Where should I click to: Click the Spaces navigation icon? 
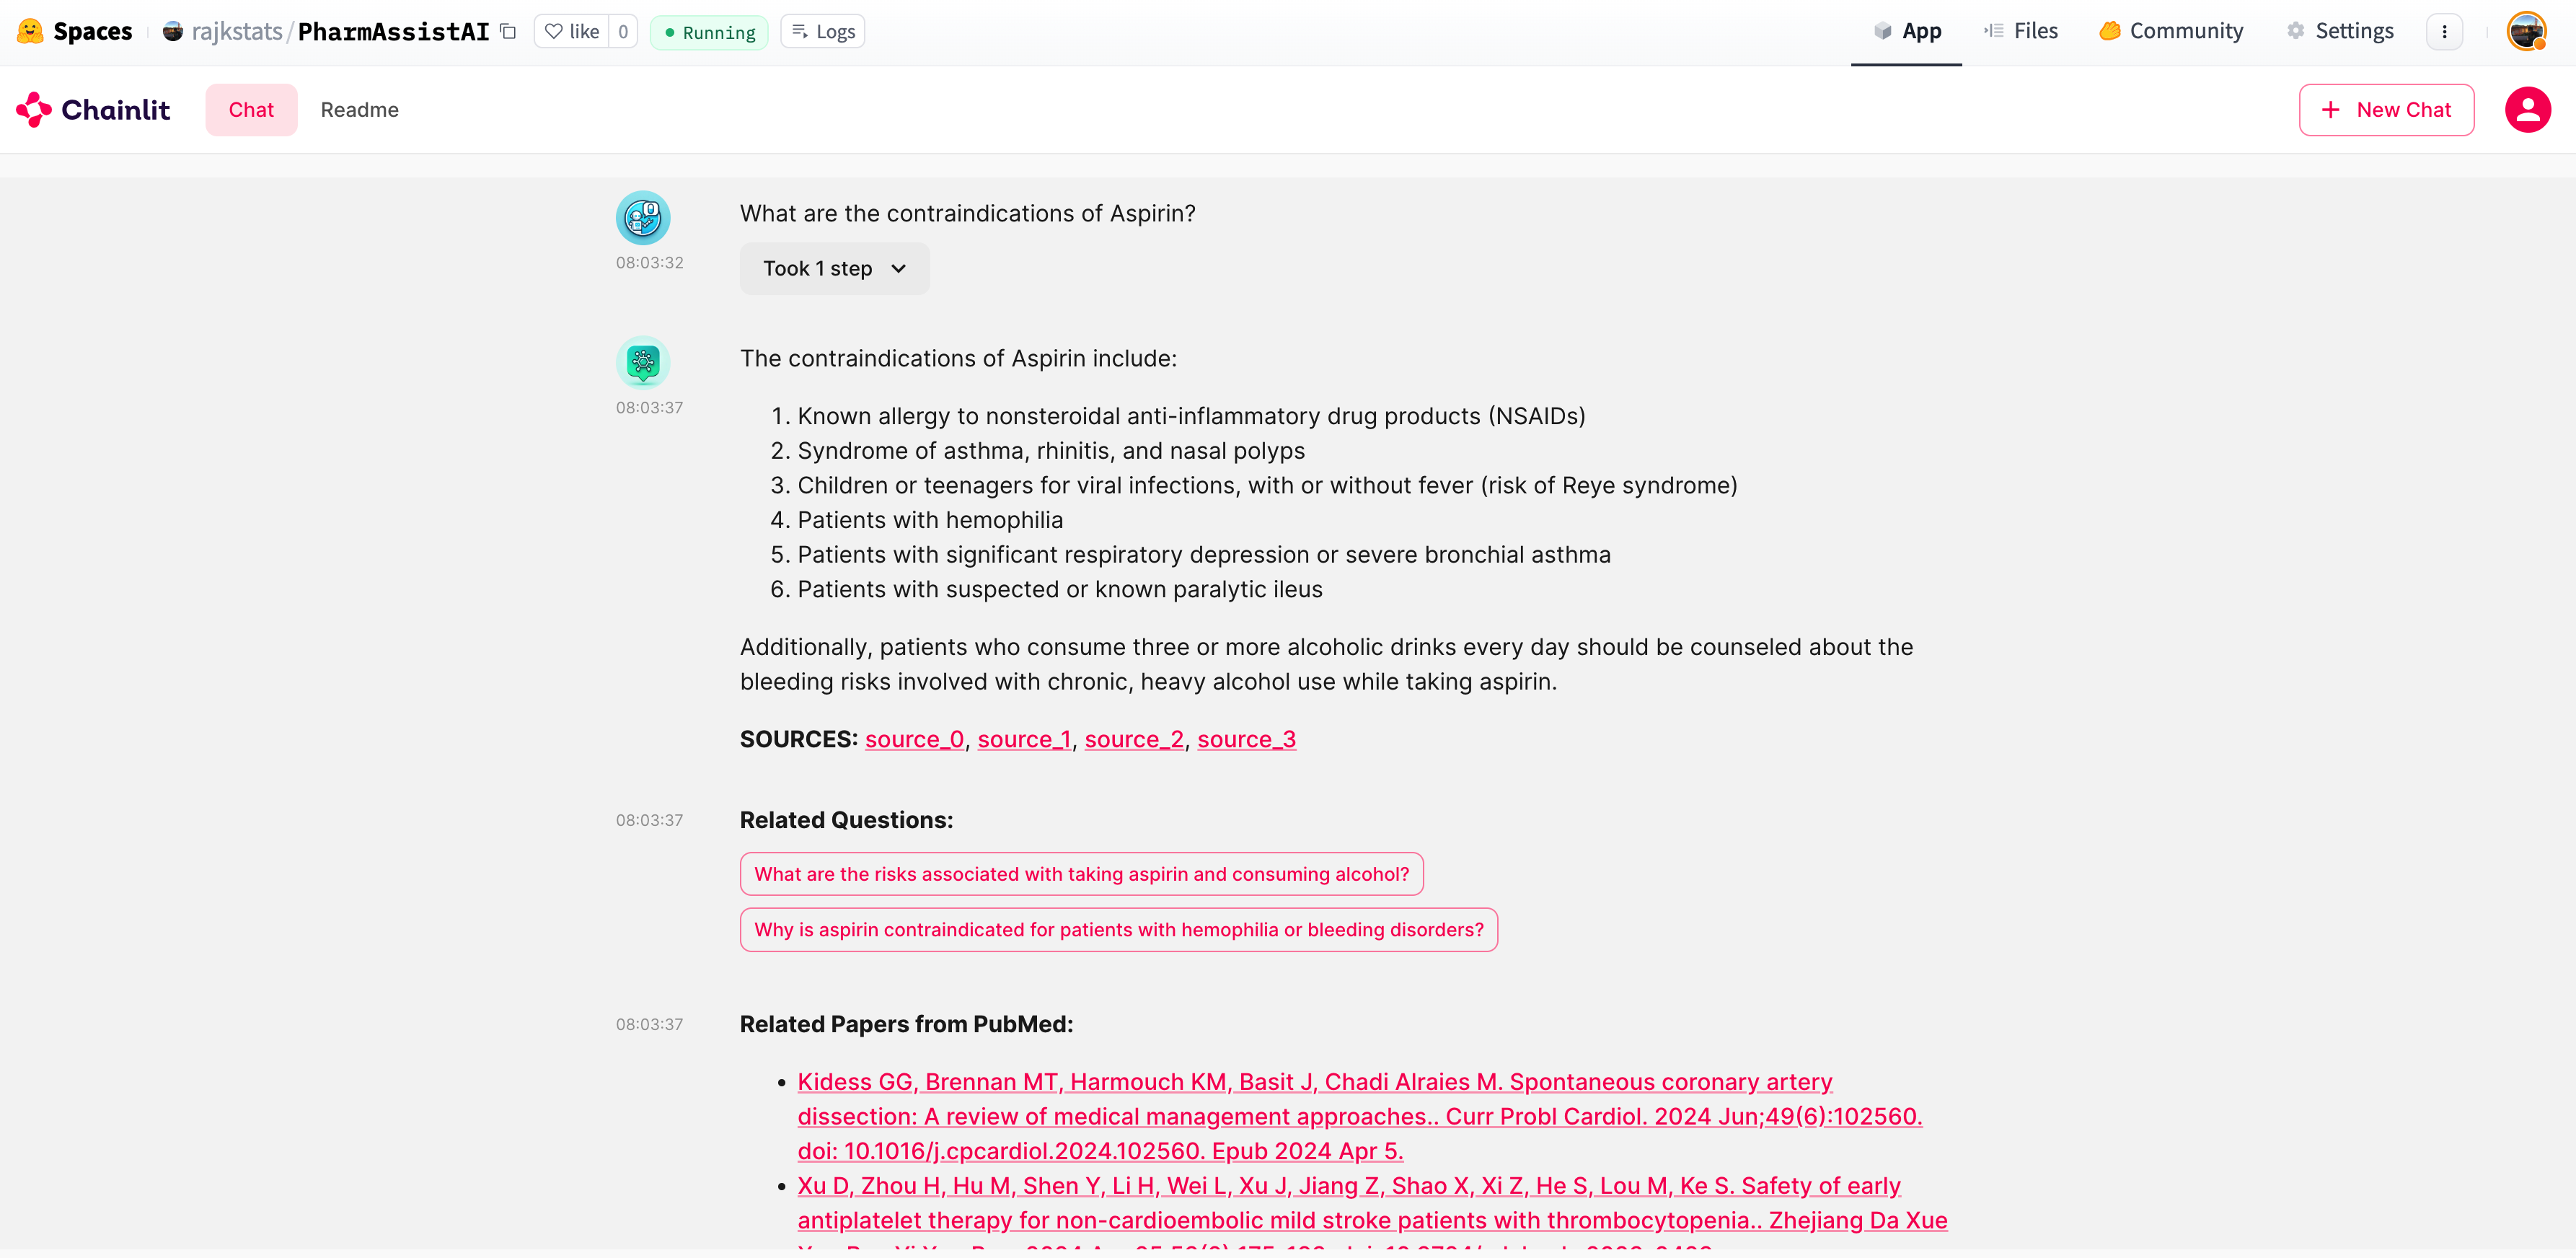pyautogui.click(x=31, y=30)
